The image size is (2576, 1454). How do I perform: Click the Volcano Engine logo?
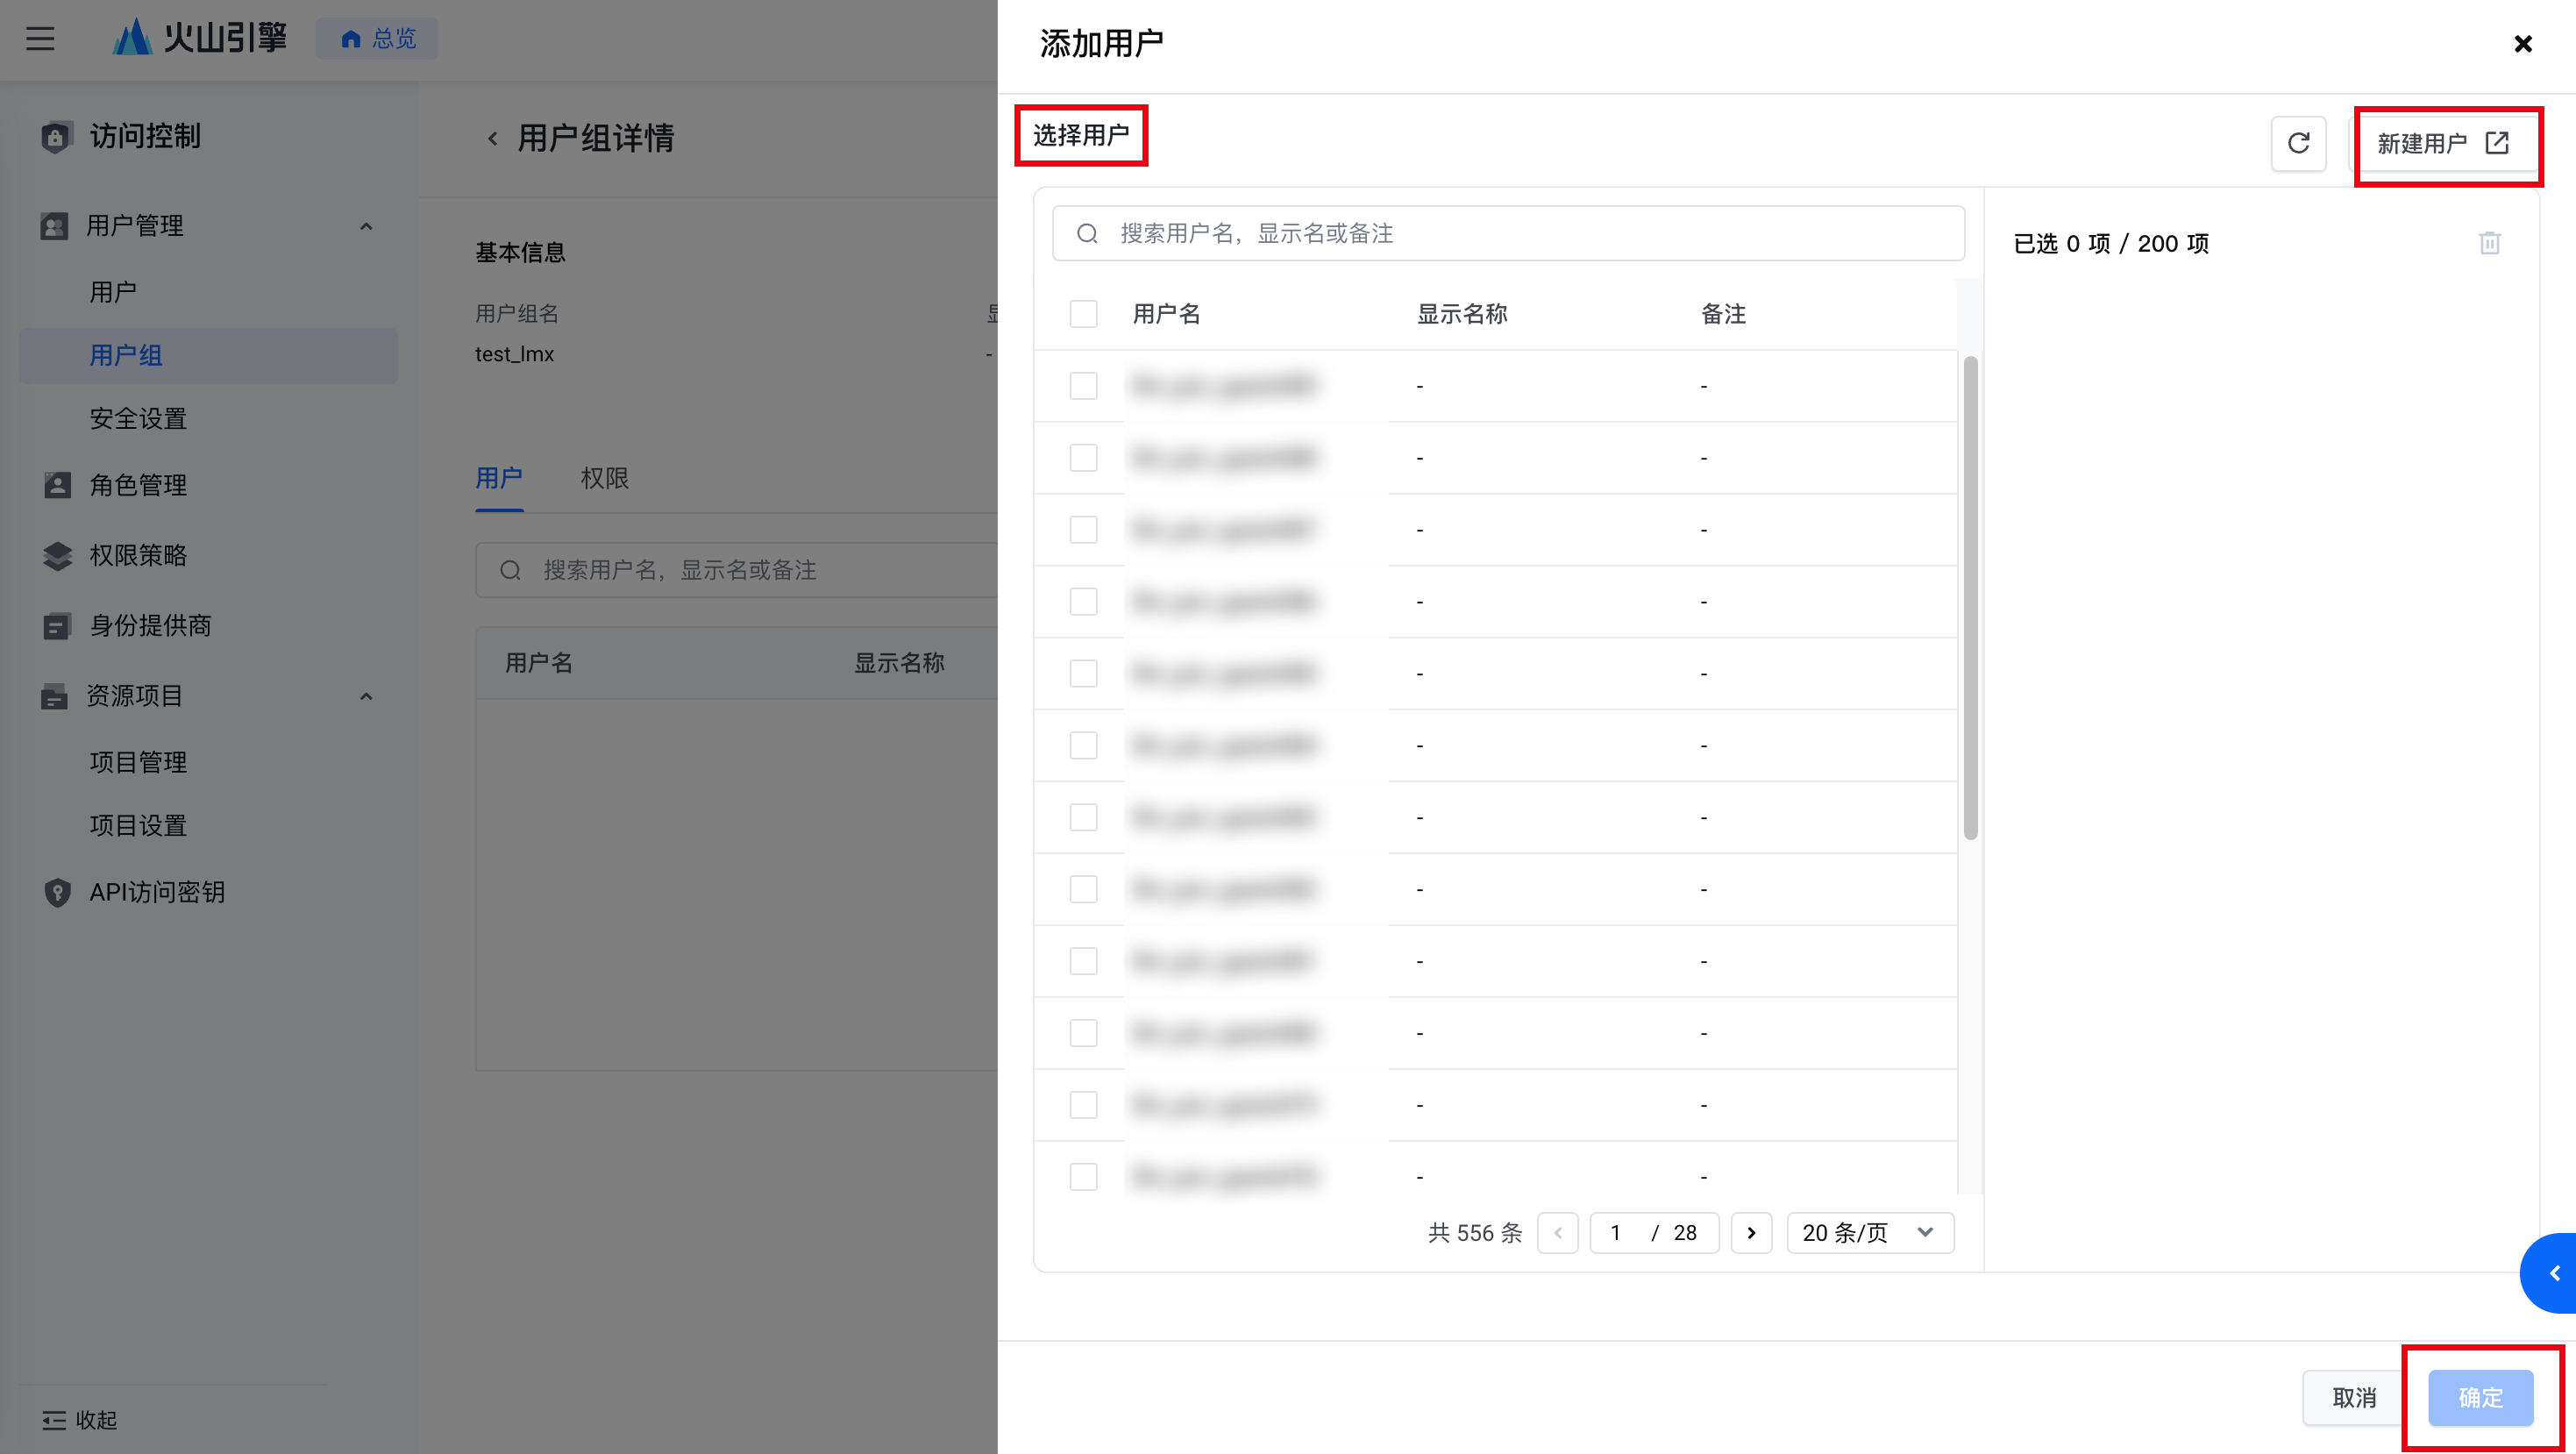(x=199, y=38)
